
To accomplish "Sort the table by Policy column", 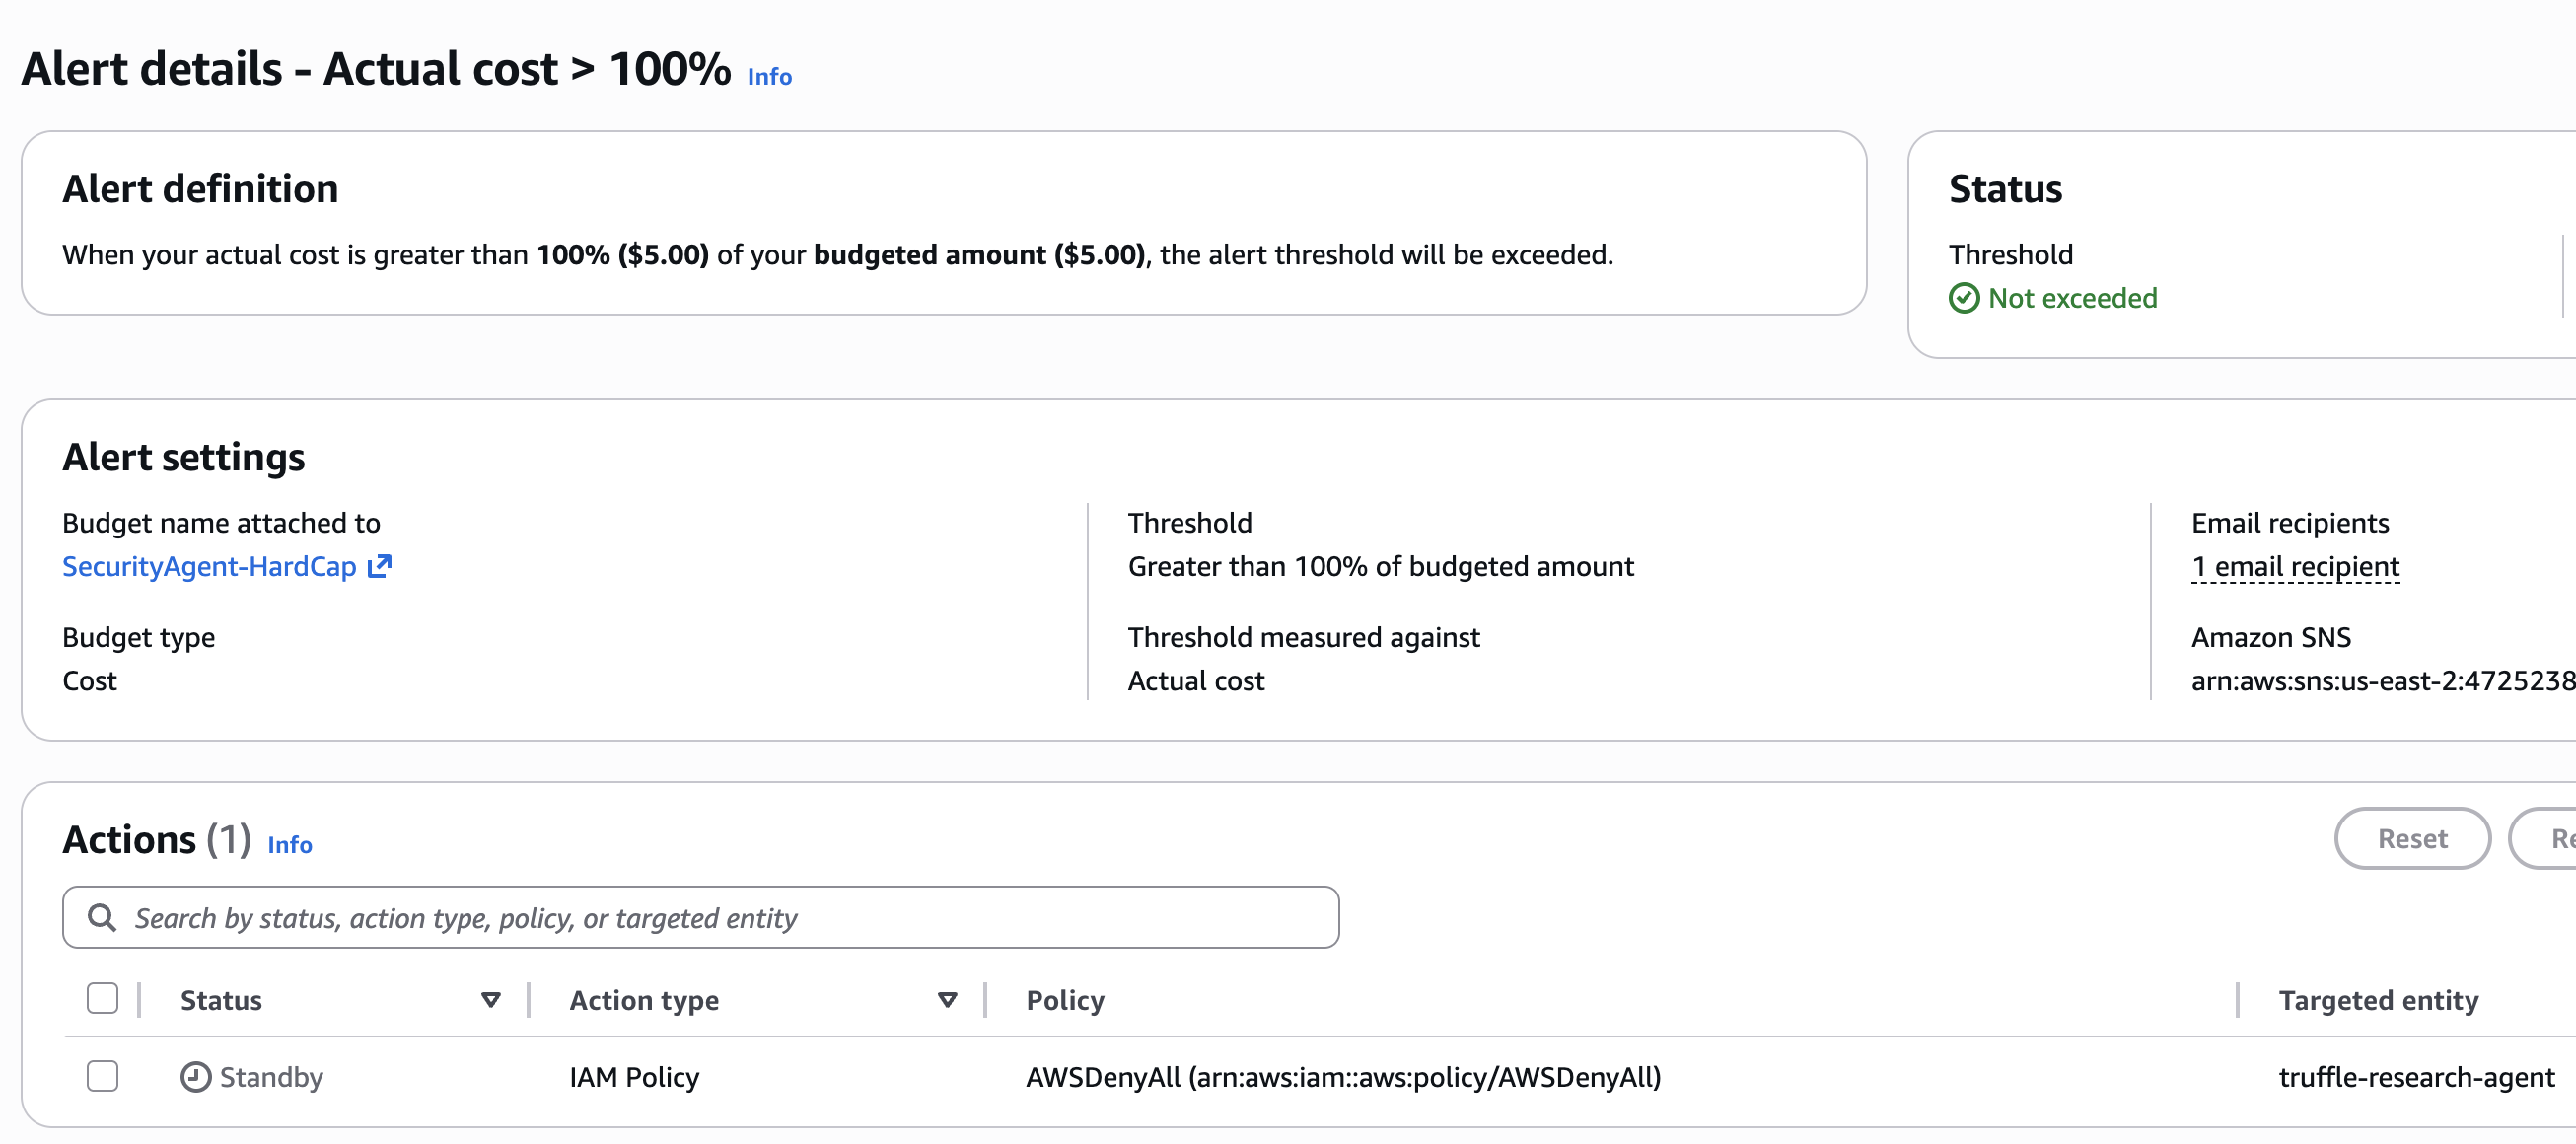I will coord(1064,999).
